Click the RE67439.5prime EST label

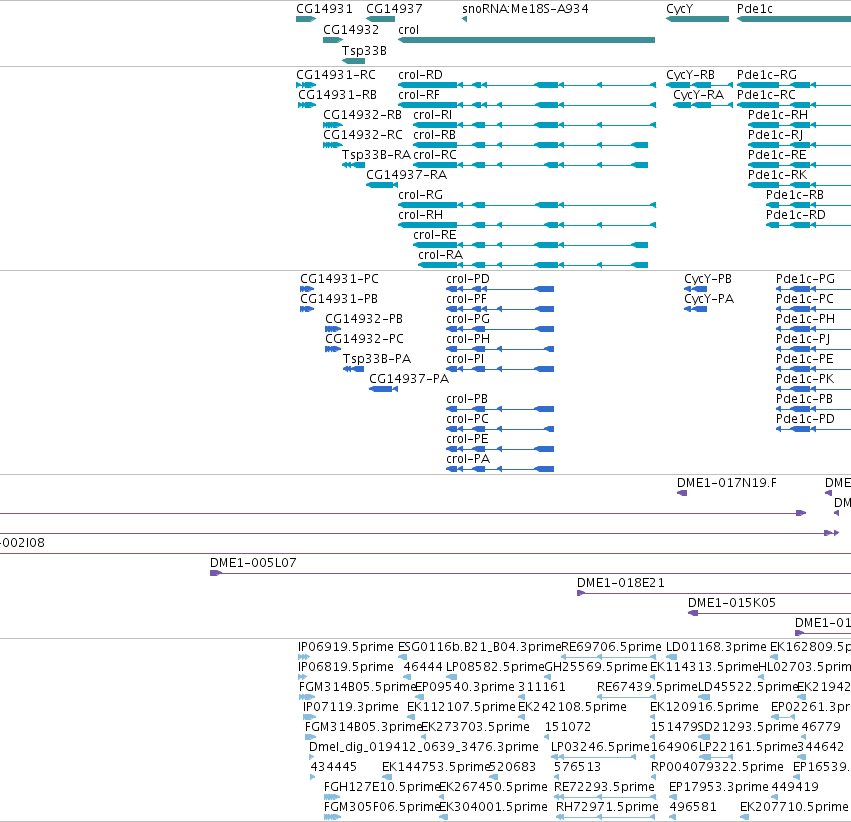647,687
